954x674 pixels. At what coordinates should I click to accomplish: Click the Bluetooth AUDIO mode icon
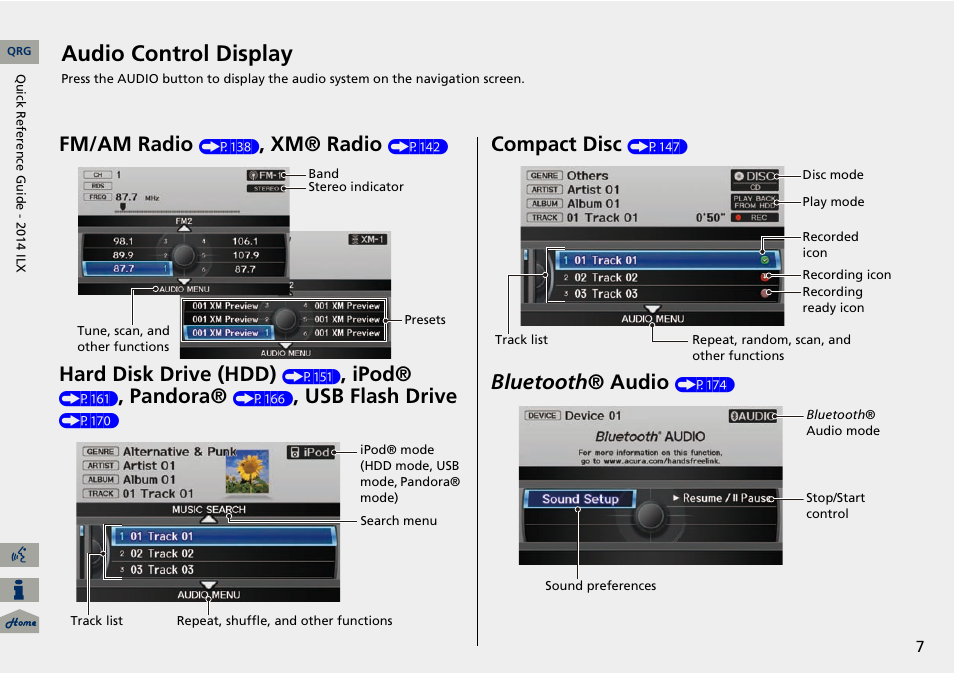coord(753,415)
